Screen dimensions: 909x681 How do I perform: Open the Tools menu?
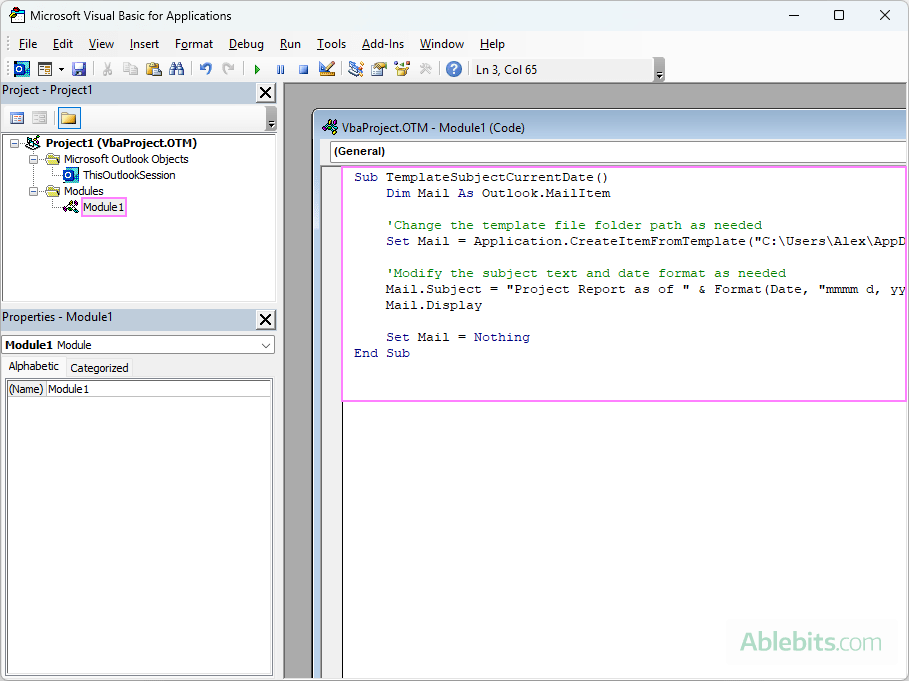331,44
